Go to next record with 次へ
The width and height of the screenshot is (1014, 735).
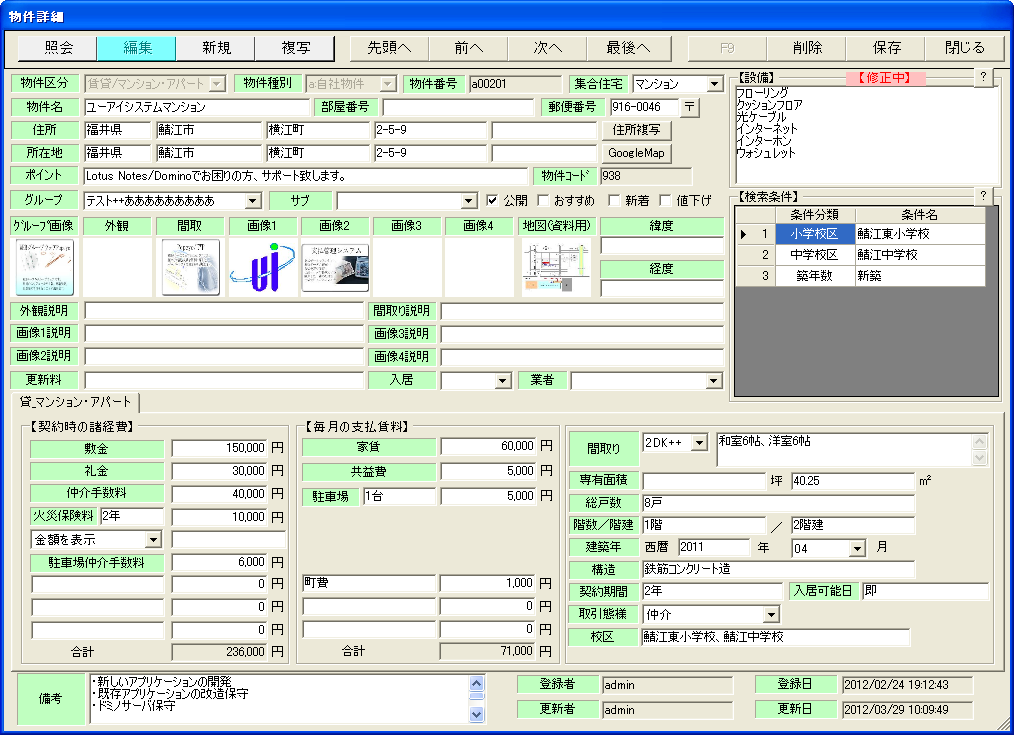tap(548, 48)
